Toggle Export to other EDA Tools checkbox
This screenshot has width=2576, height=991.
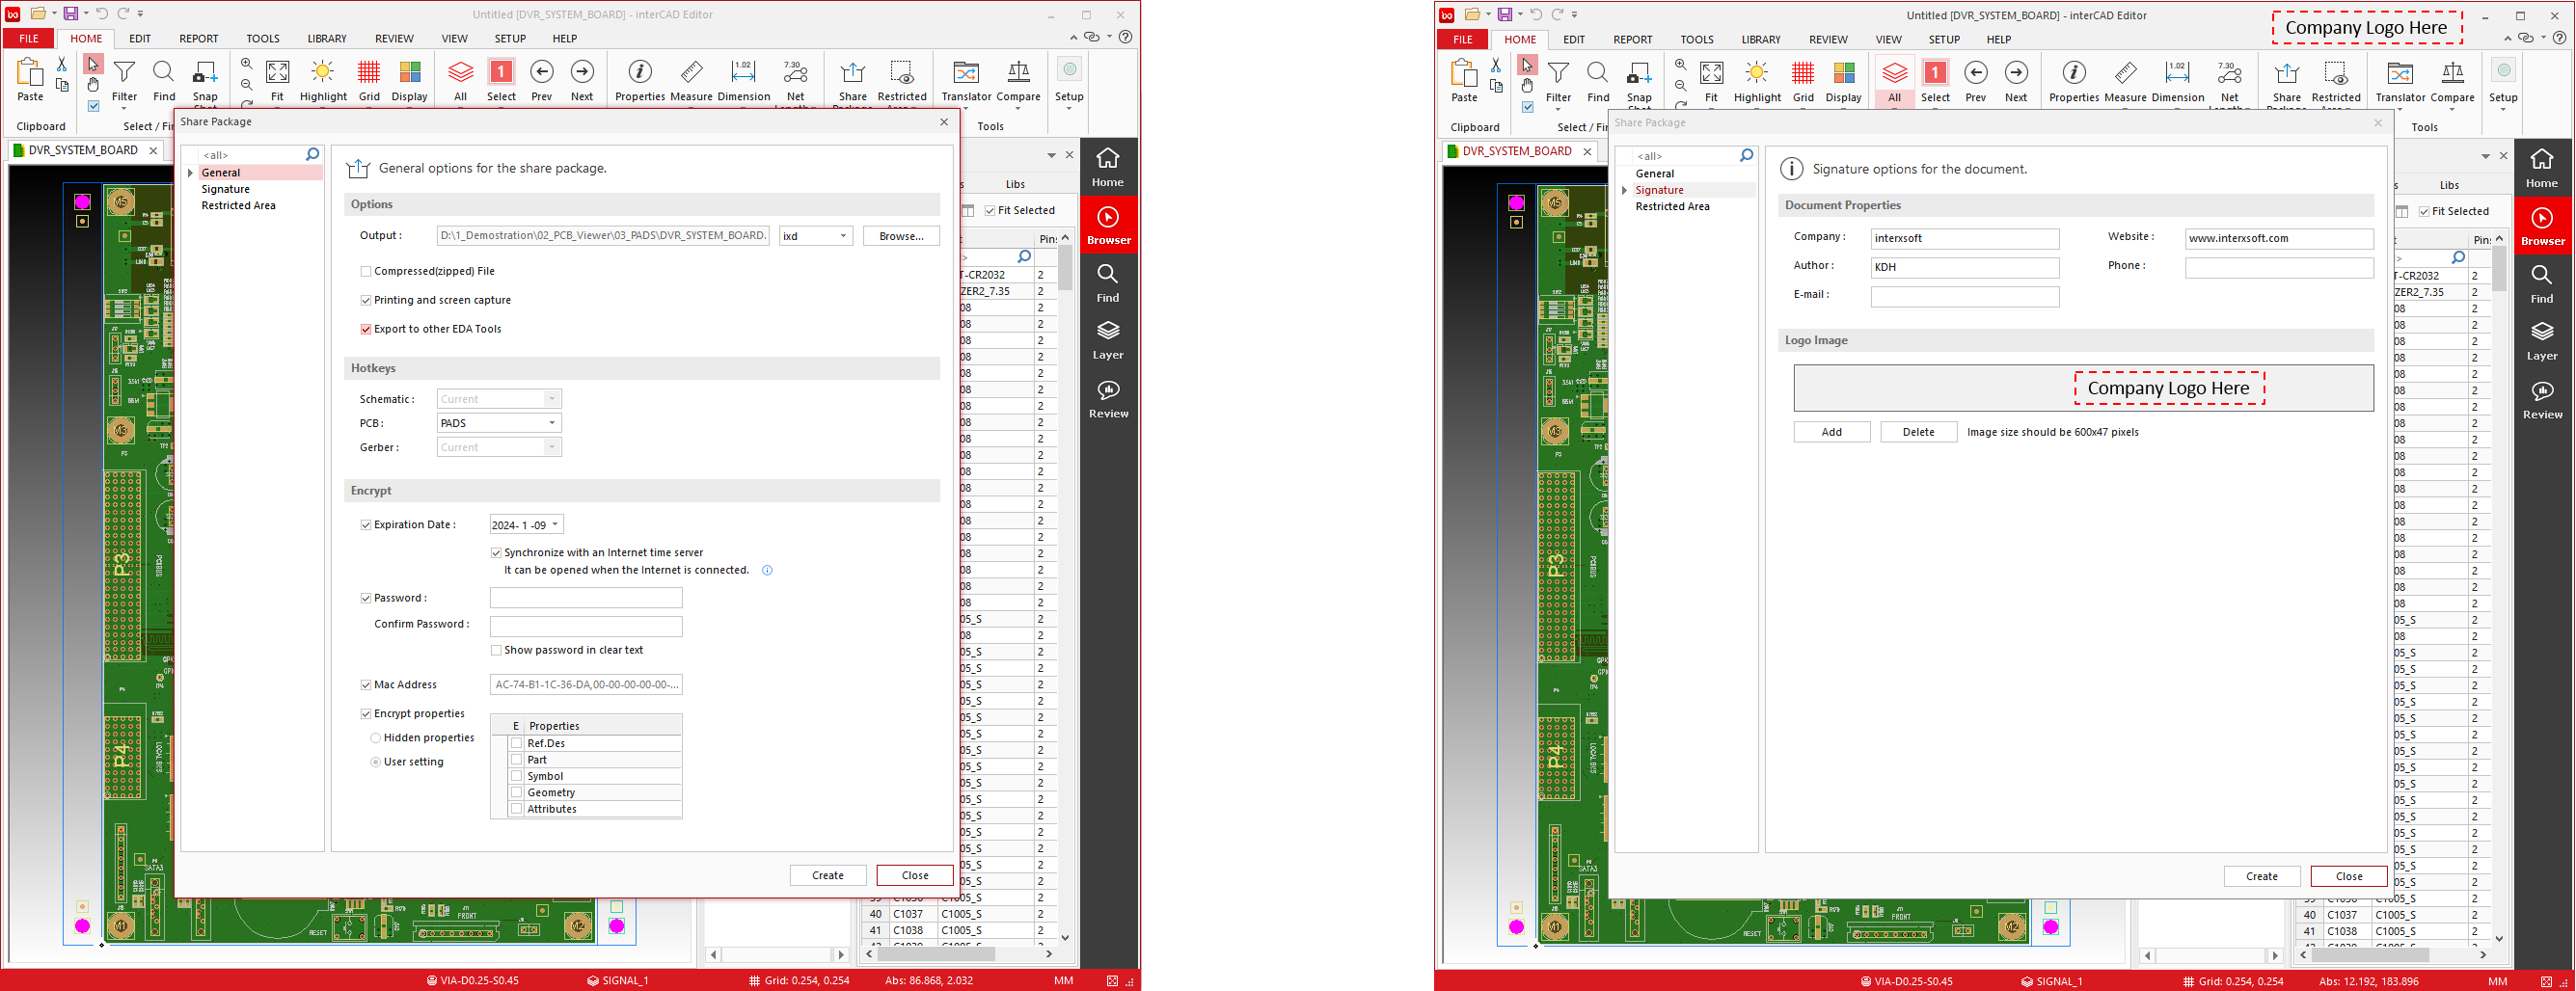point(366,329)
